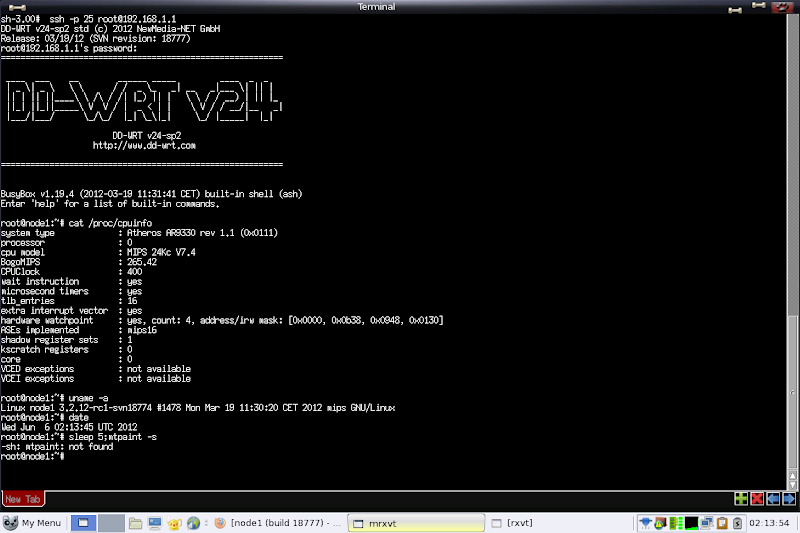Viewport: 800px width, 533px height.
Task: Launch the yellow teapot application icon
Action: 174,523
